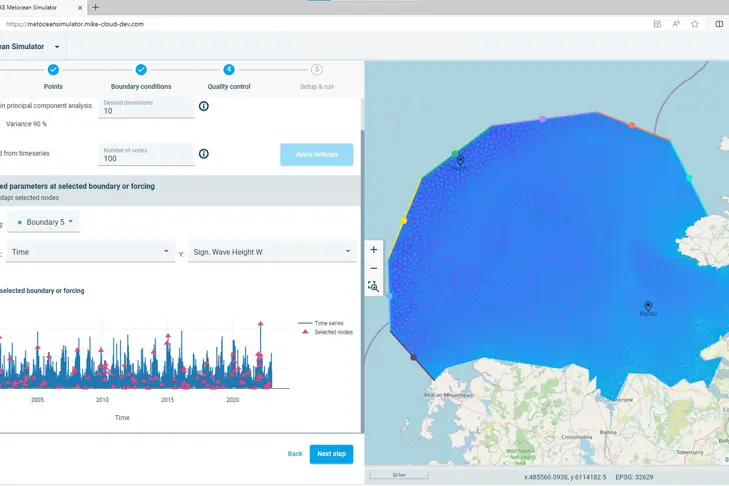Click the map zoom in plus button
Viewport: 729px width, 486px height.
[x=373, y=250]
